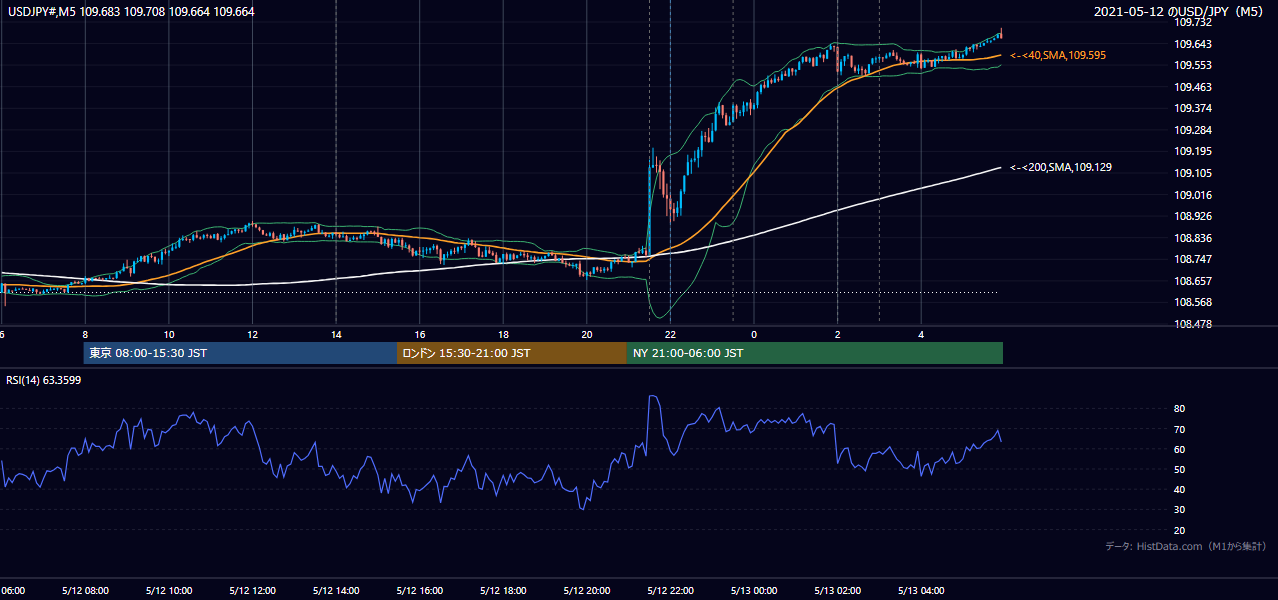Click hour label 0 on price chart axis
The height and width of the screenshot is (600, 1278).
point(754,335)
